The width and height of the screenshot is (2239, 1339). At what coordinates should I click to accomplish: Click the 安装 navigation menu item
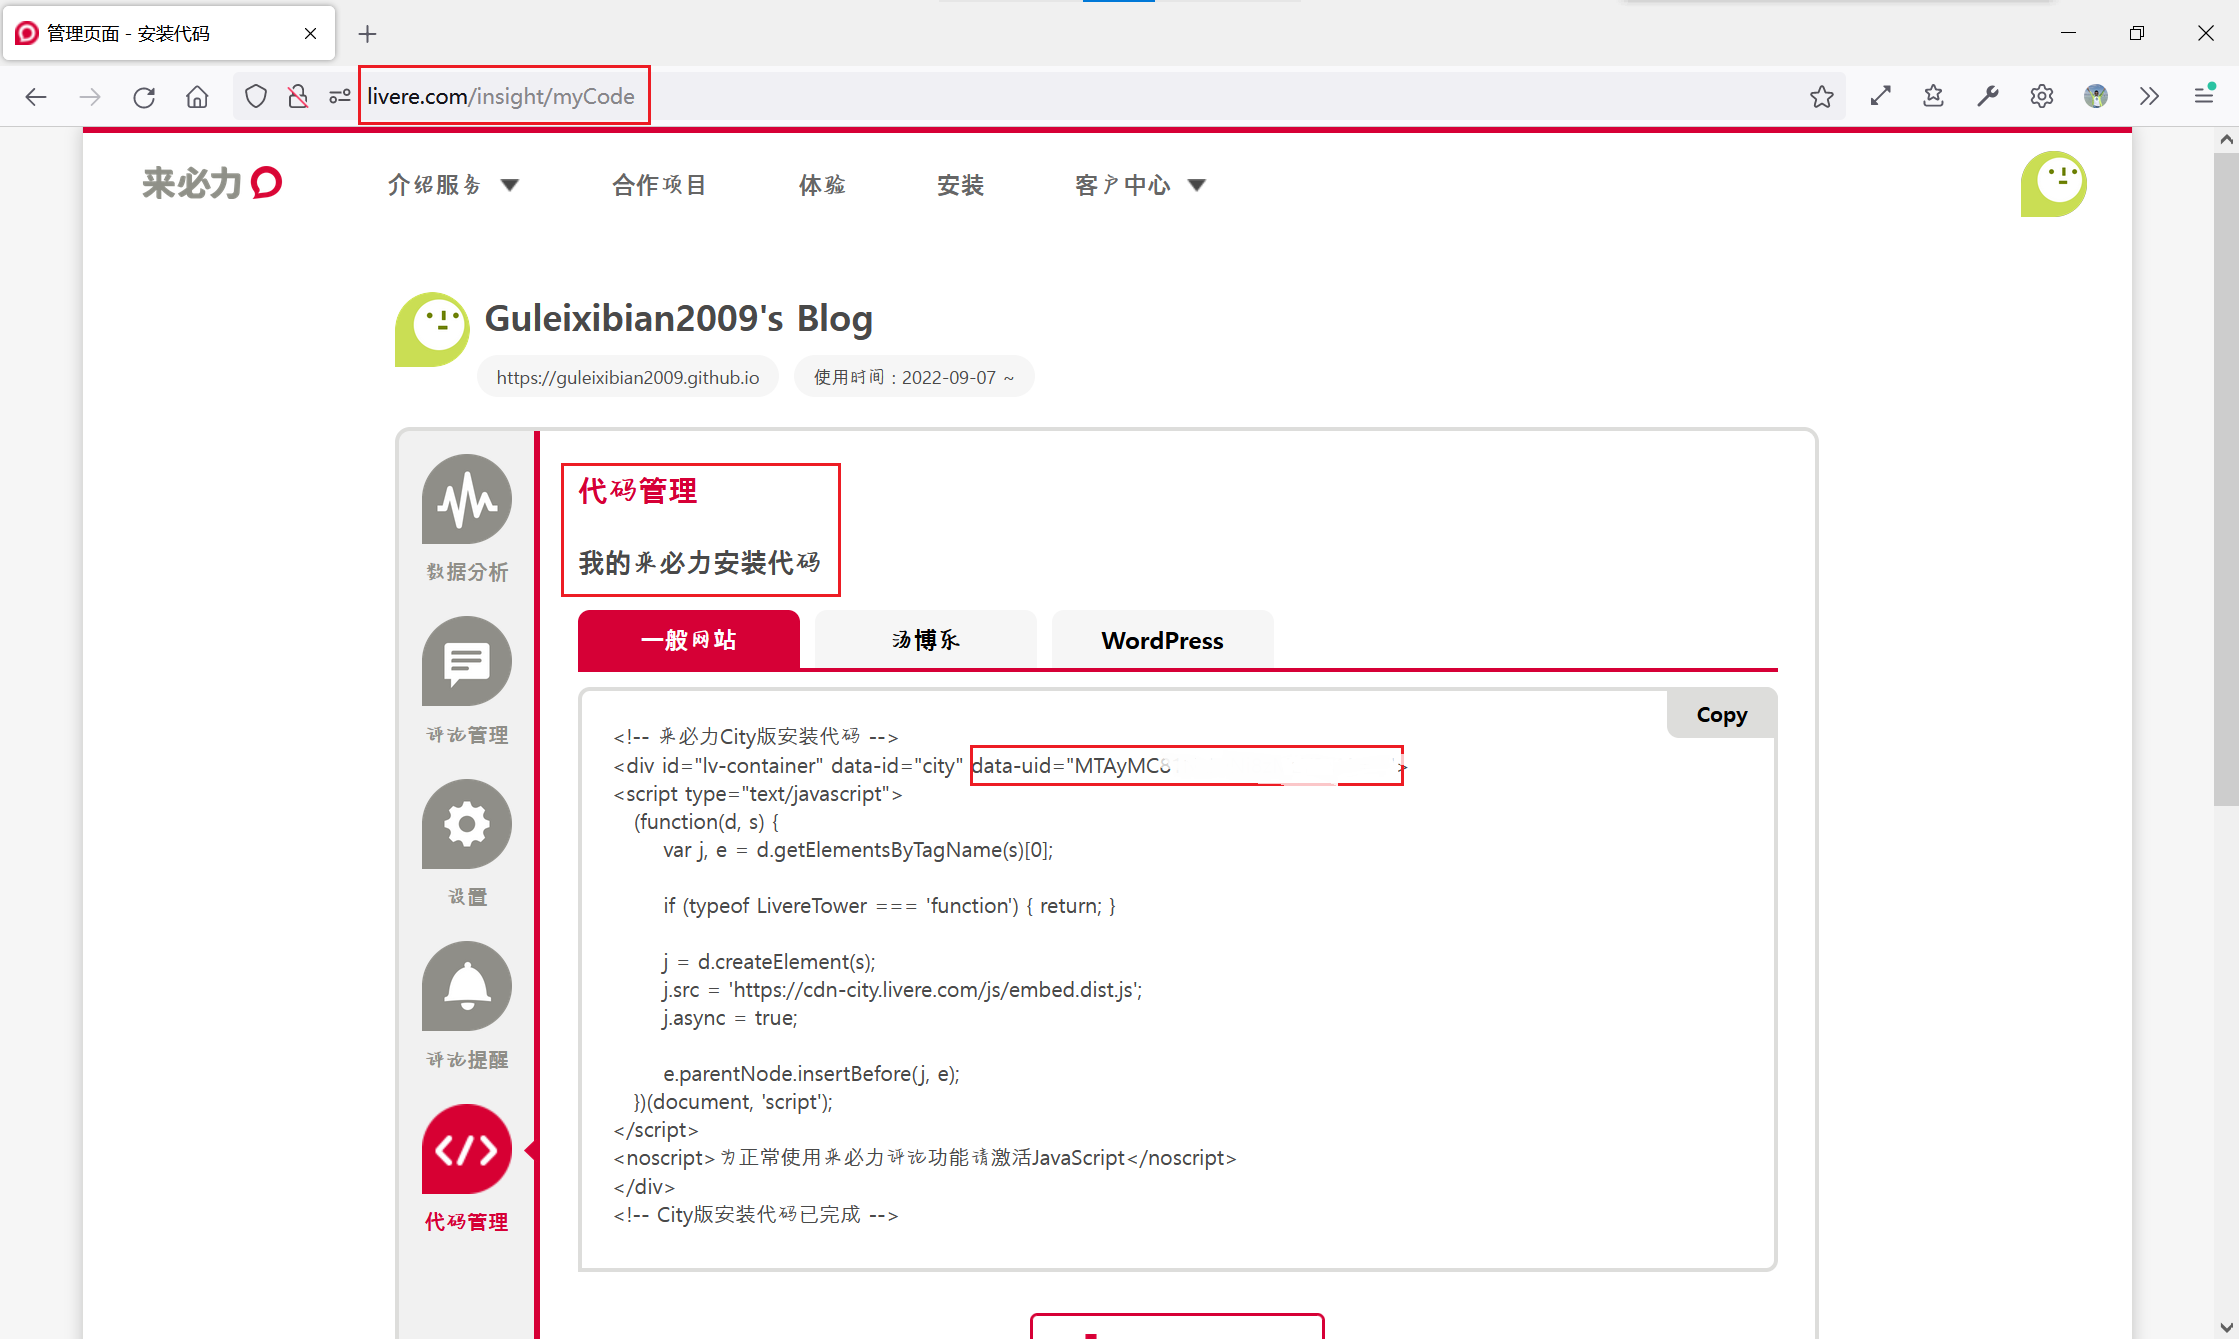tap(960, 185)
